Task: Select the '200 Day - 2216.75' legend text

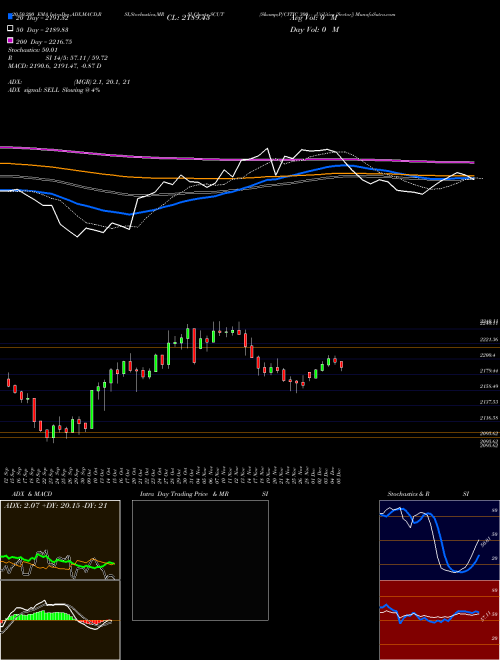Action: click(44, 42)
